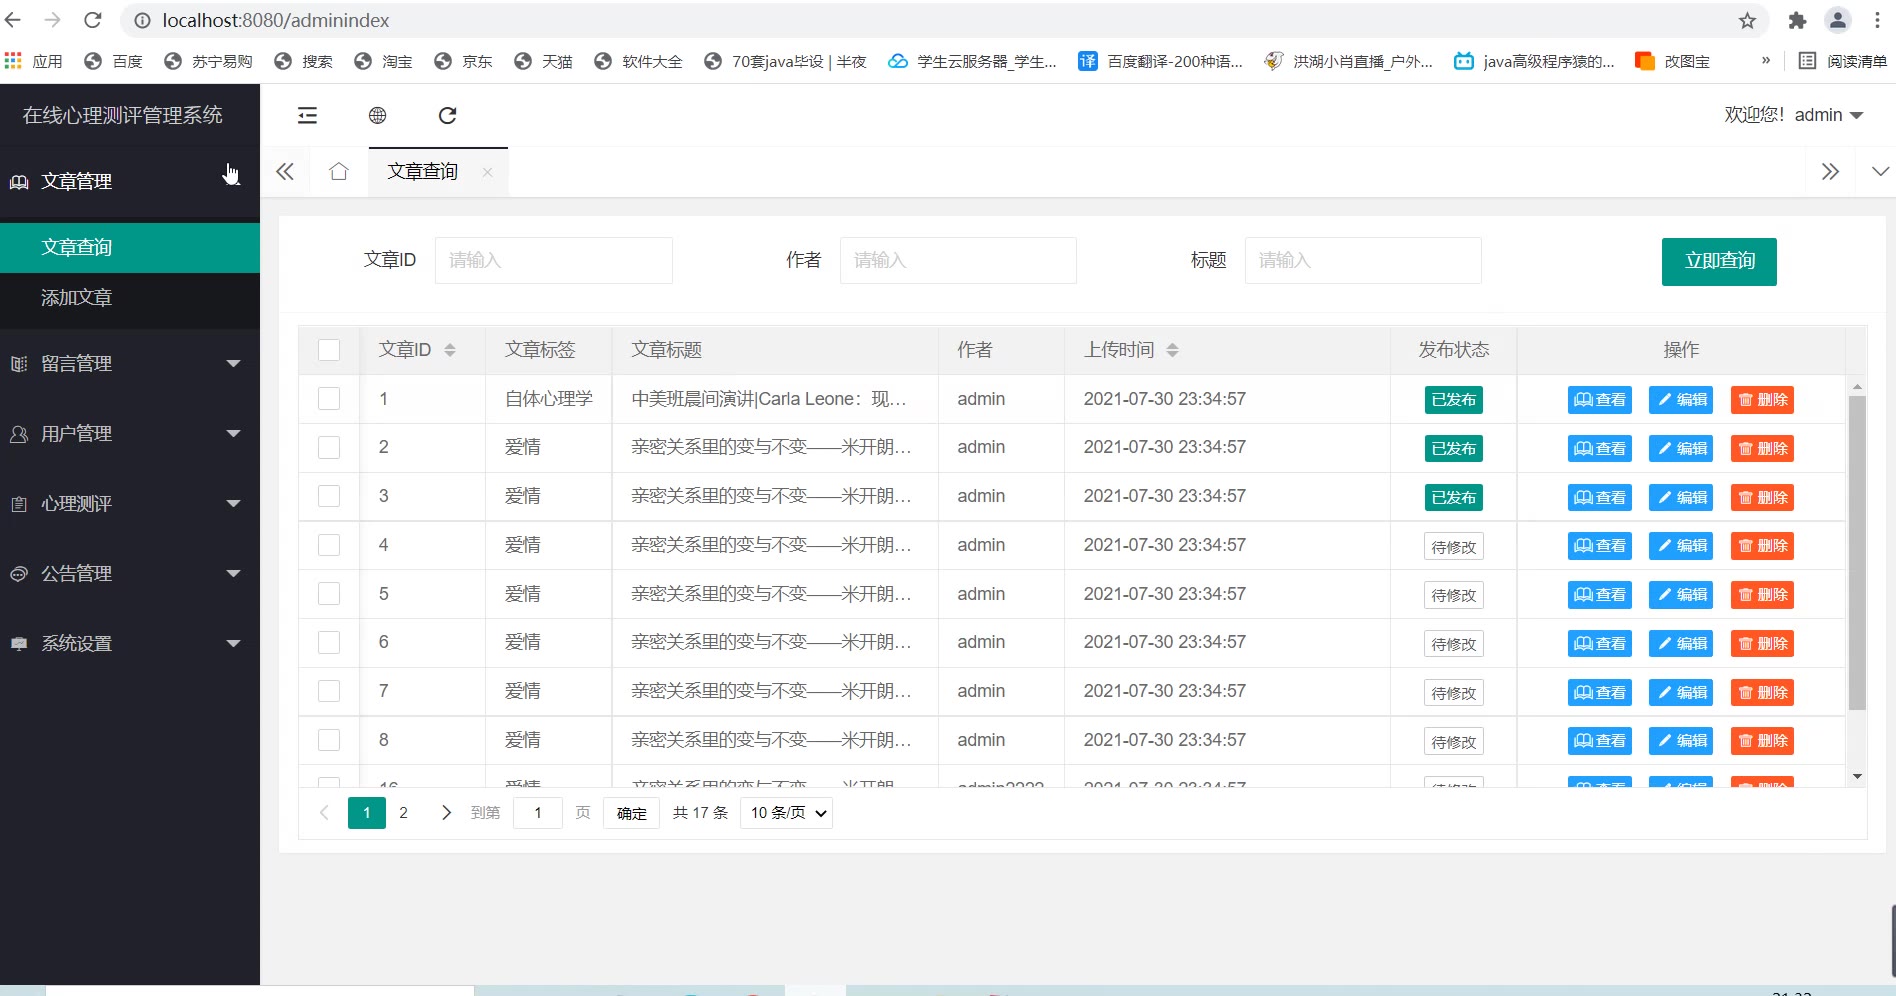Select 添加文章 in the sidebar
The image size is (1896, 996).
coord(77,298)
